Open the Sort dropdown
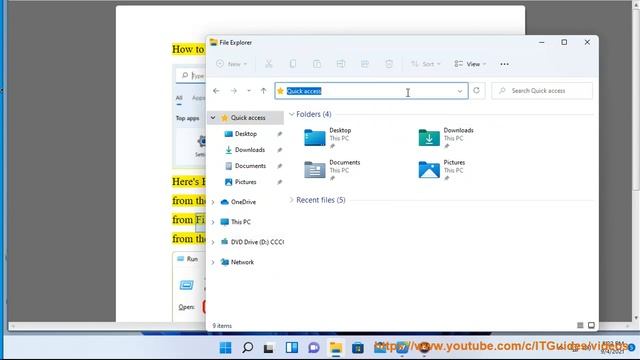Screen dimensions: 640x360 pos(426,64)
